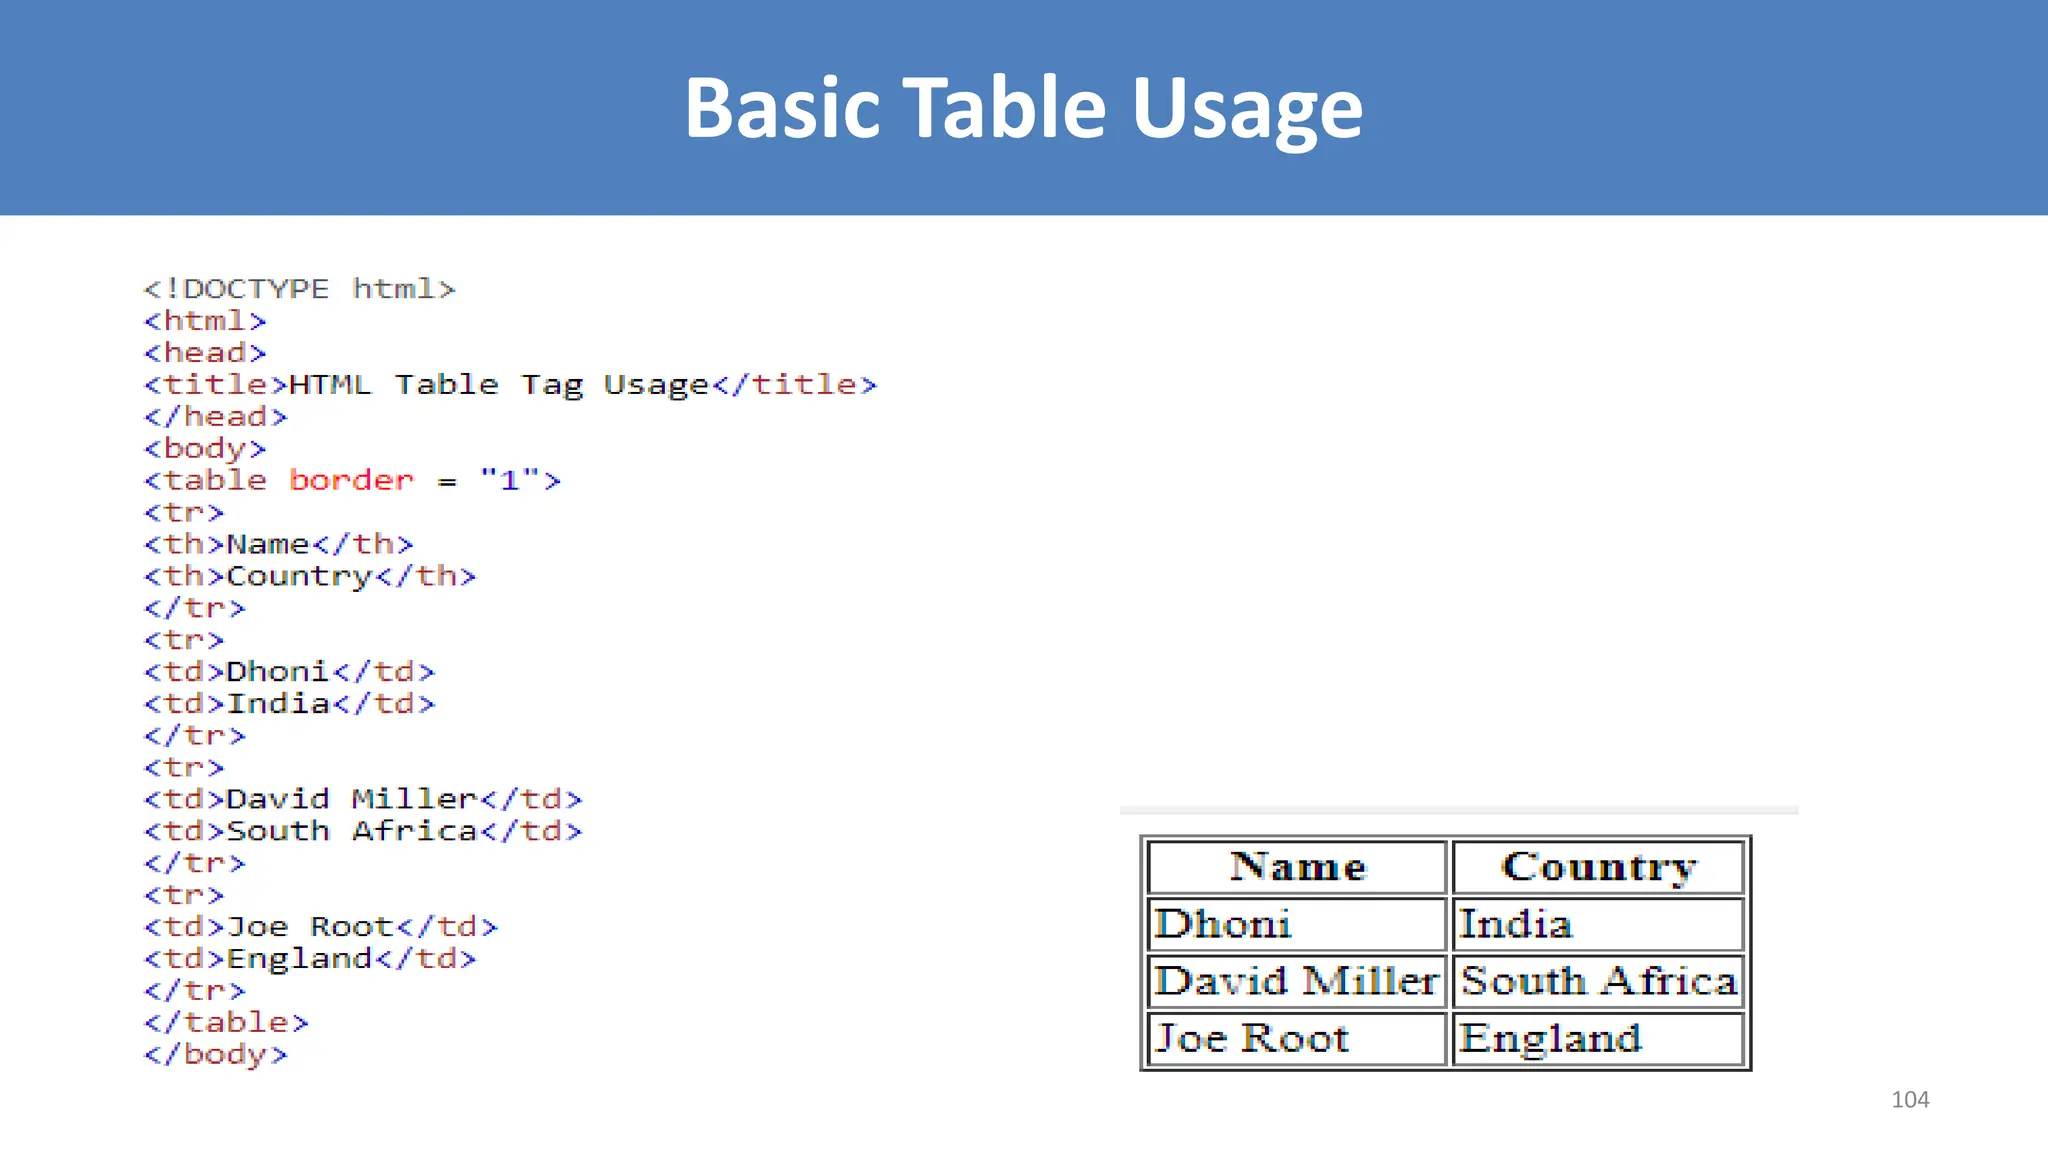Click the '</table>' closing tag line
Viewport: 2048px width, 1152px height.
tap(226, 1022)
